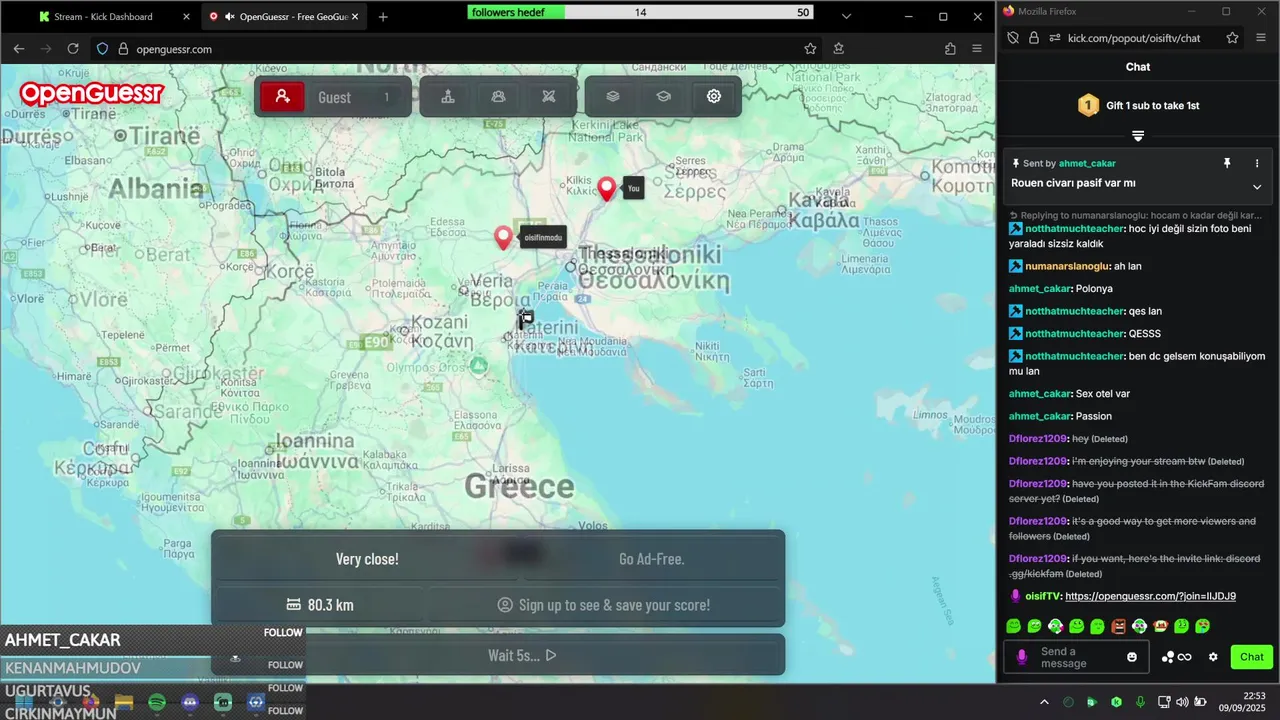
Task: Click the volume icon in system tray
Action: (x=1183, y=702)
